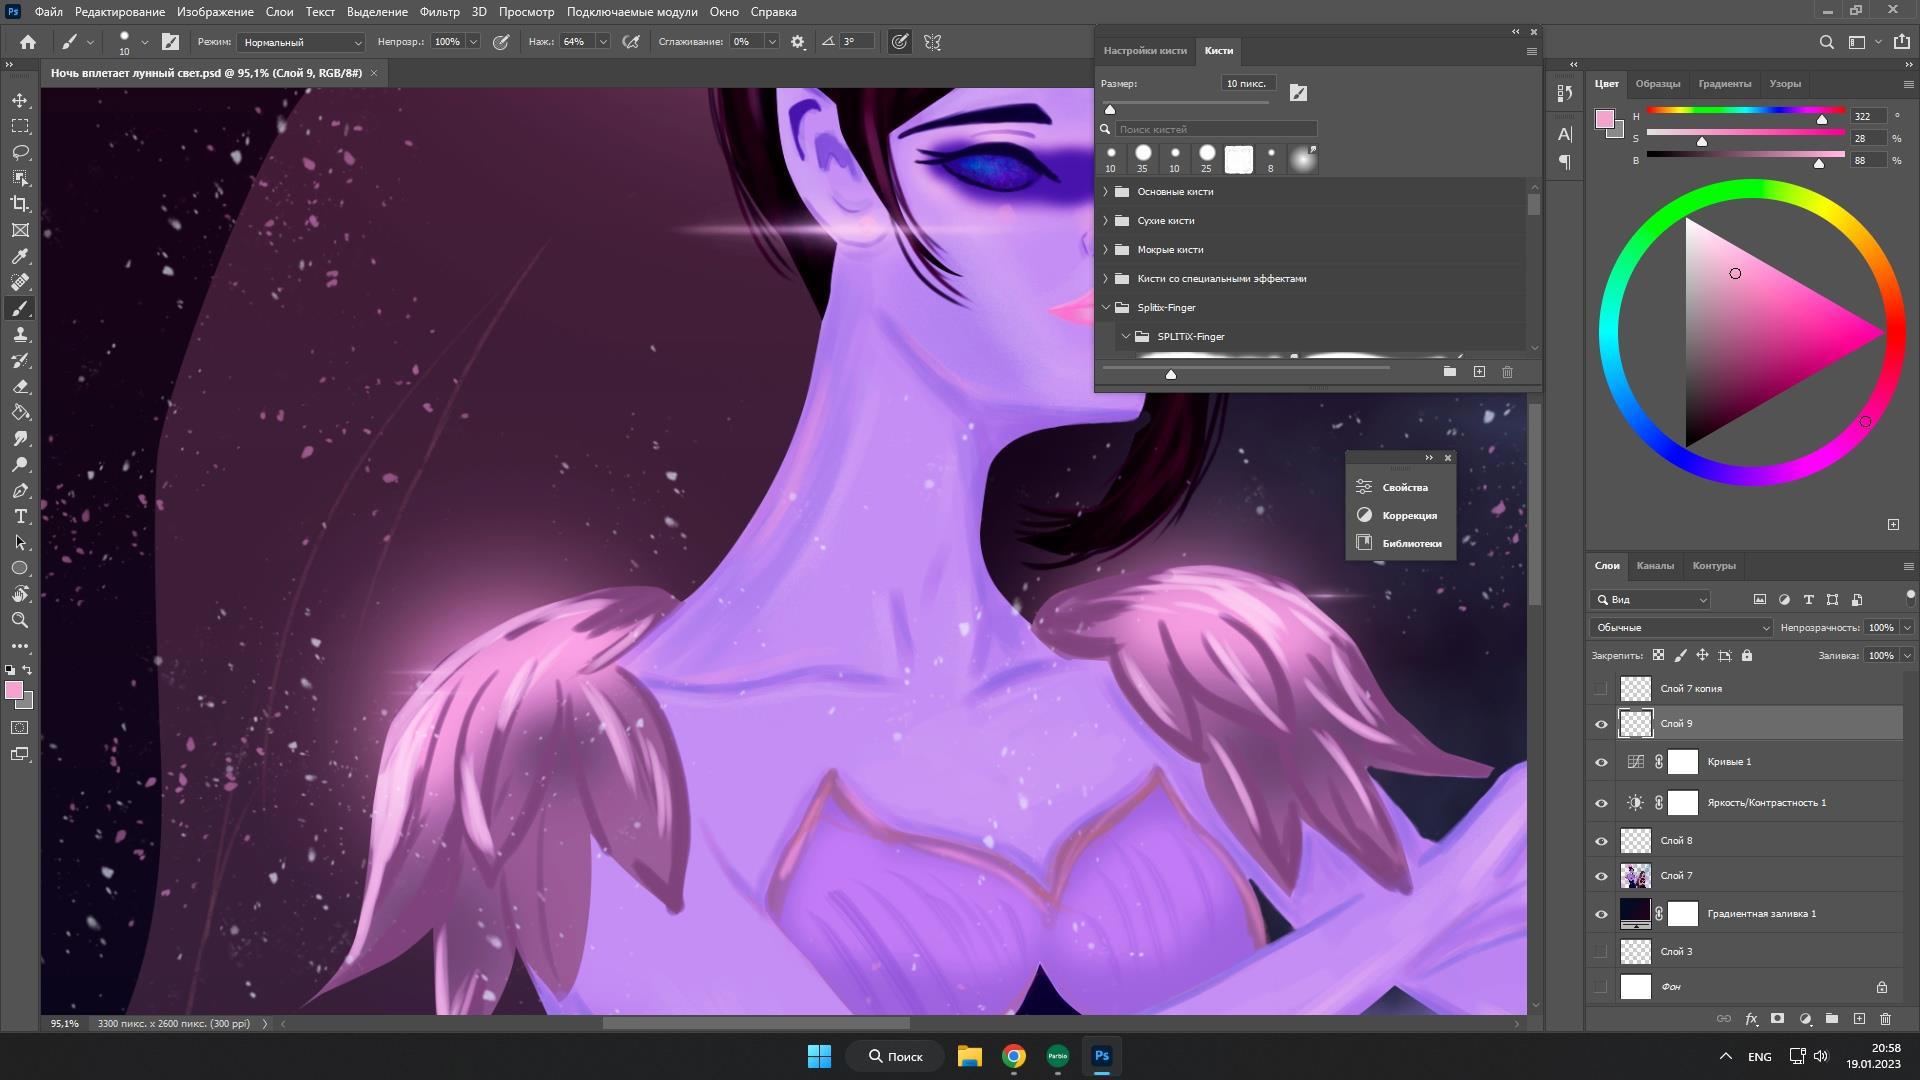Click the Hue slider bar
The image size is (1920, 1080).
pyautogui.click(x=1744, y=111)
